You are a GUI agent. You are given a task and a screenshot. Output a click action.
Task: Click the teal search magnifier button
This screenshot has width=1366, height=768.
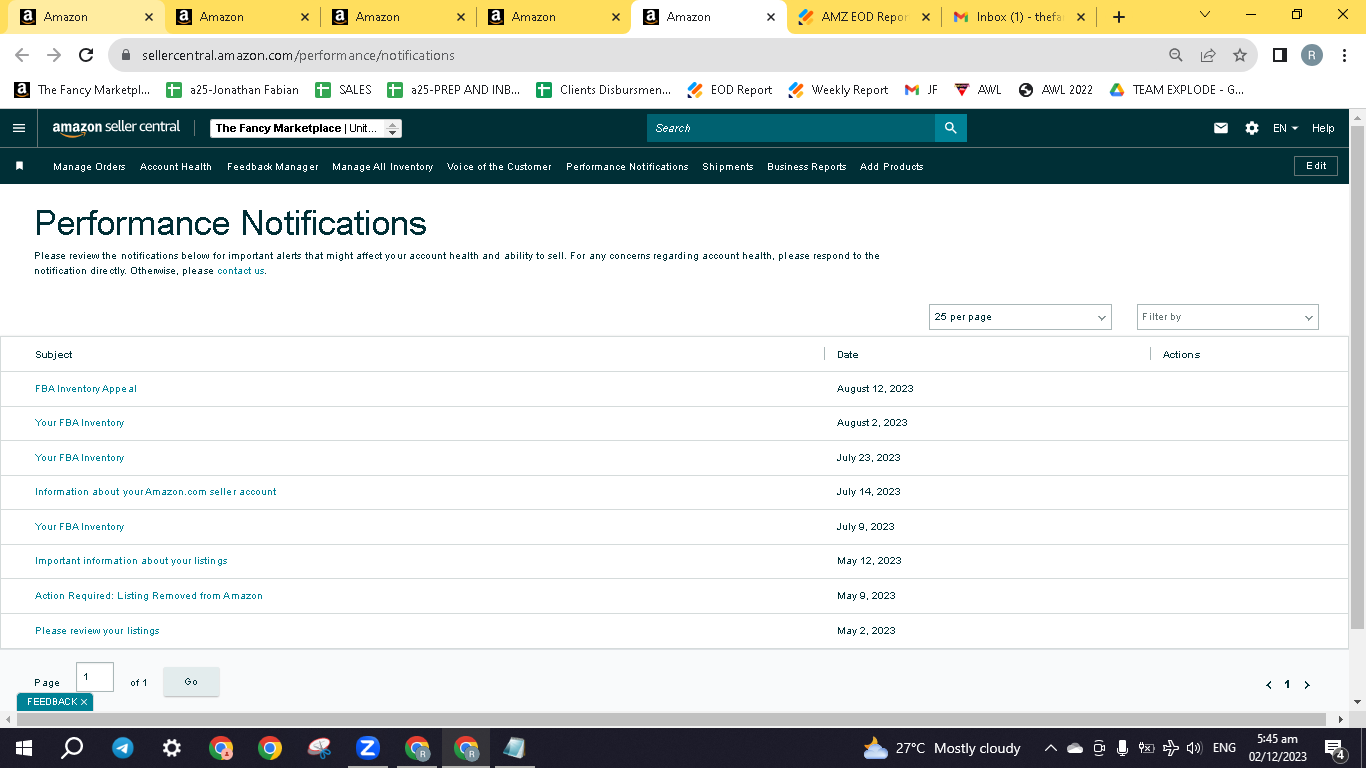[951, 128]
